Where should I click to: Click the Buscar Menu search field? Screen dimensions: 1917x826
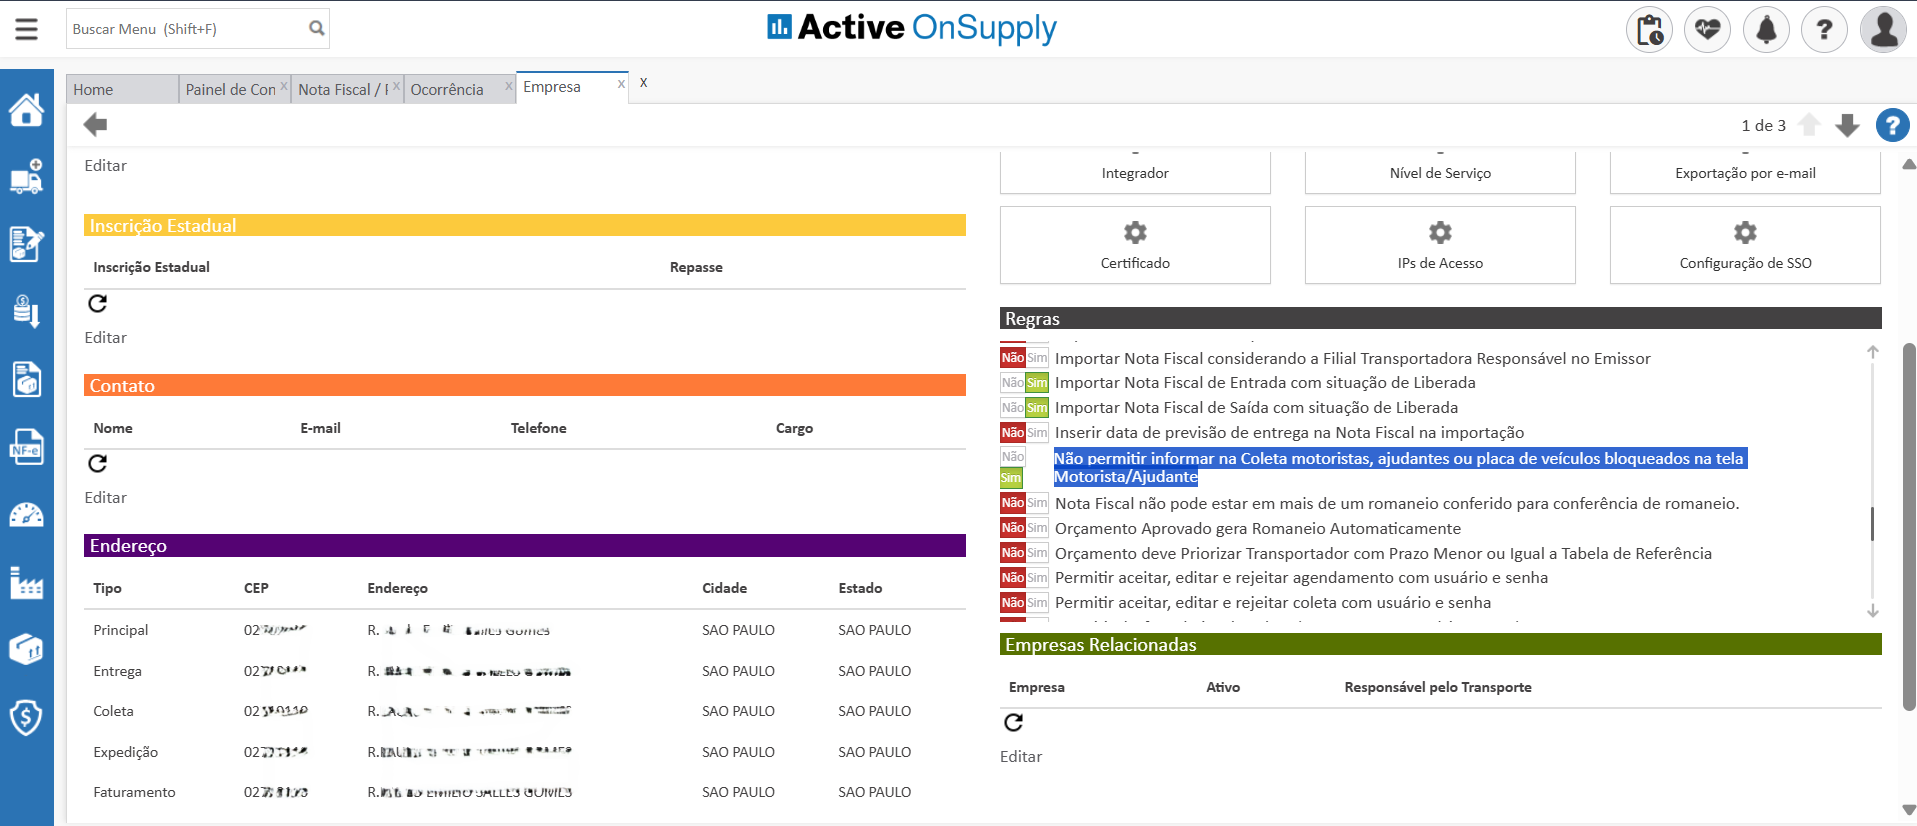tap(187, 29)
